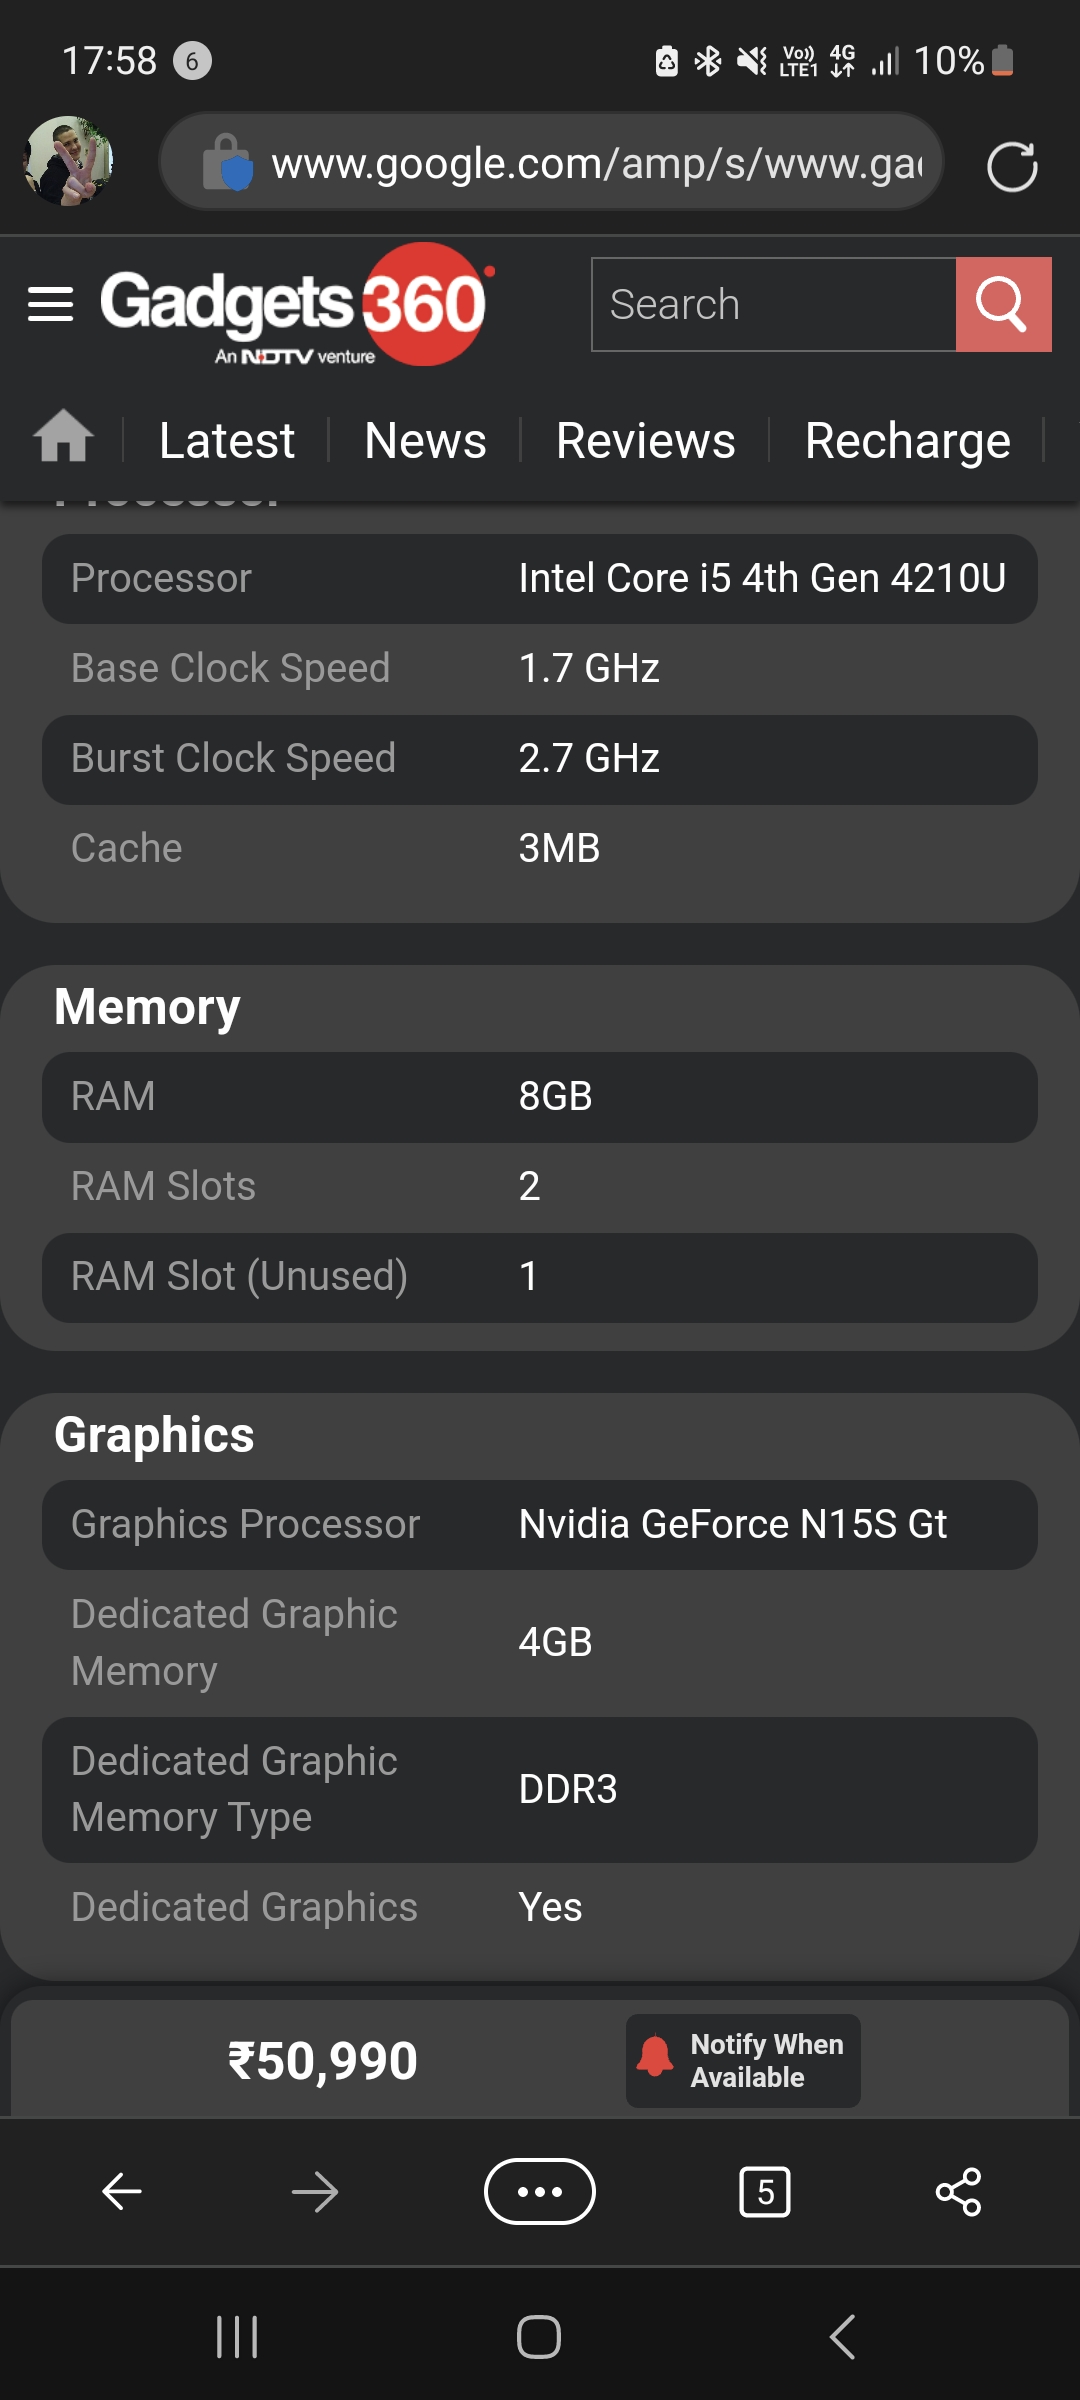Open the Recharge tab

pos(907,441)
